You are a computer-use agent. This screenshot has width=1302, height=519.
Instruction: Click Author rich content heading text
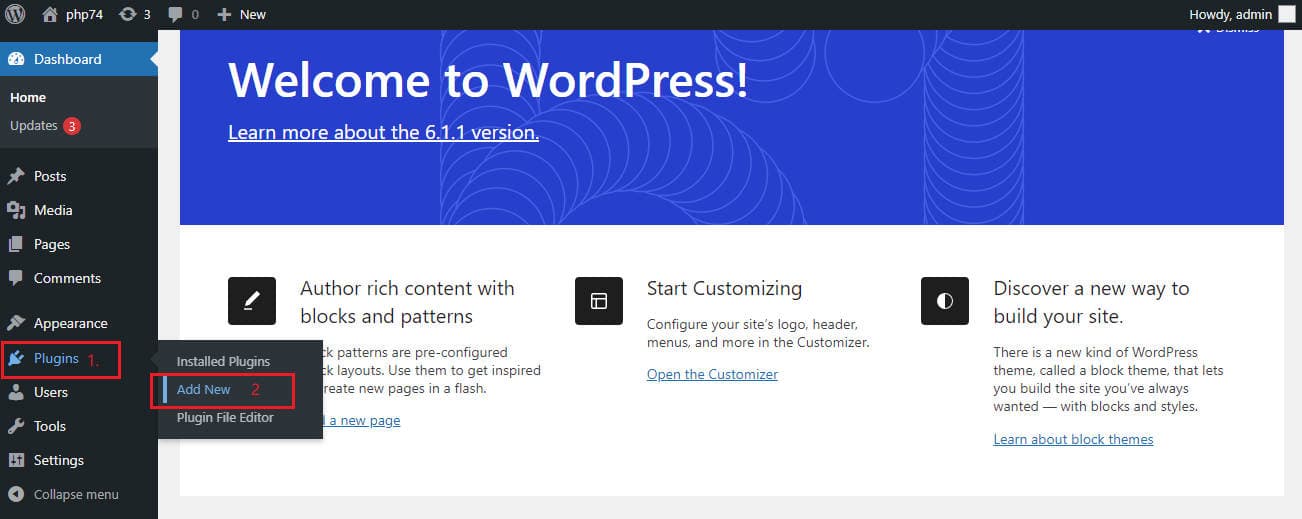(x=407, y=302)
